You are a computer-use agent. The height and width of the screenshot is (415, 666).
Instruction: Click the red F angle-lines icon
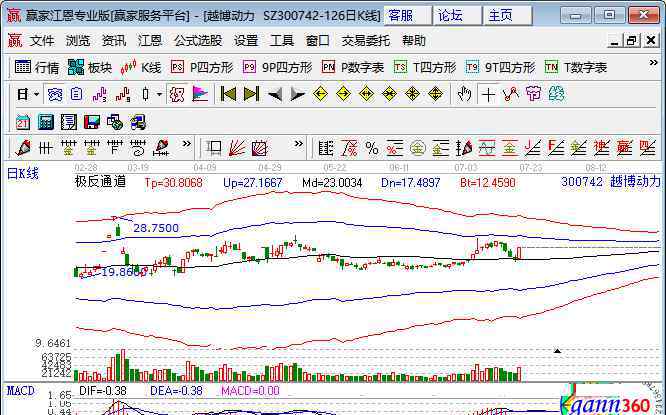tap(556, 148)
